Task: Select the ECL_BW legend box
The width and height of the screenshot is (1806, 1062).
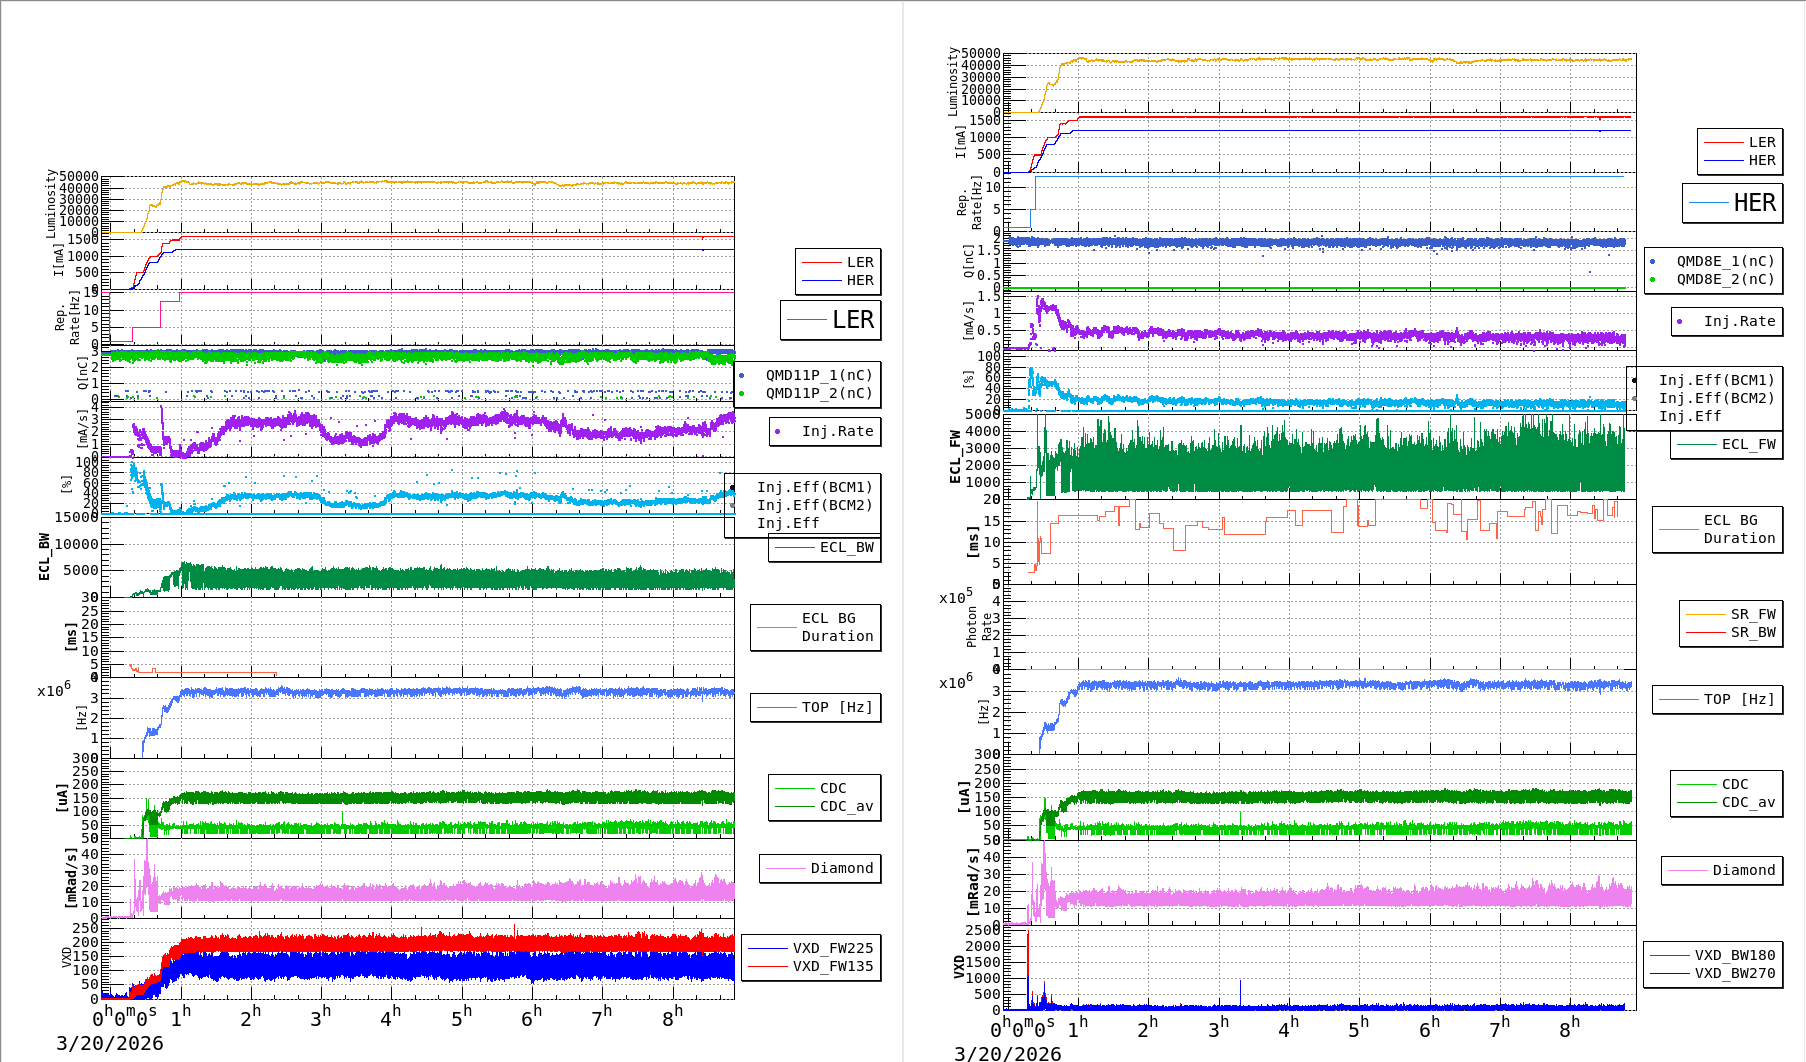Action: click(x=825, y=547)
